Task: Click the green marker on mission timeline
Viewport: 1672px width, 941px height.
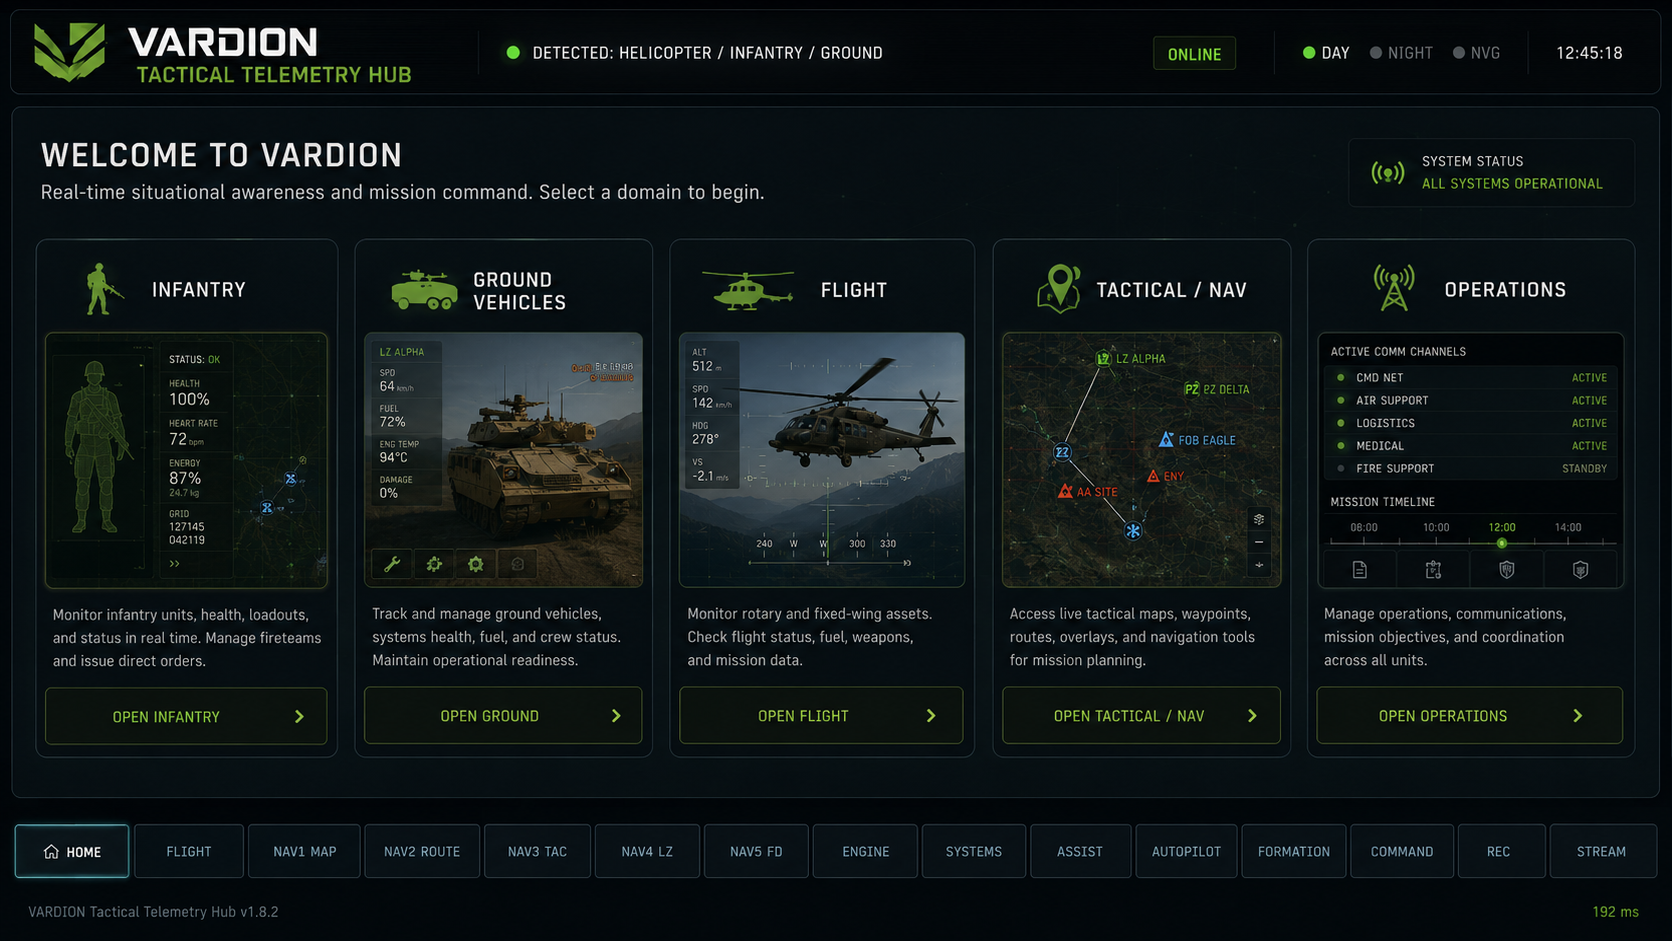Action: pos(1502,543)
